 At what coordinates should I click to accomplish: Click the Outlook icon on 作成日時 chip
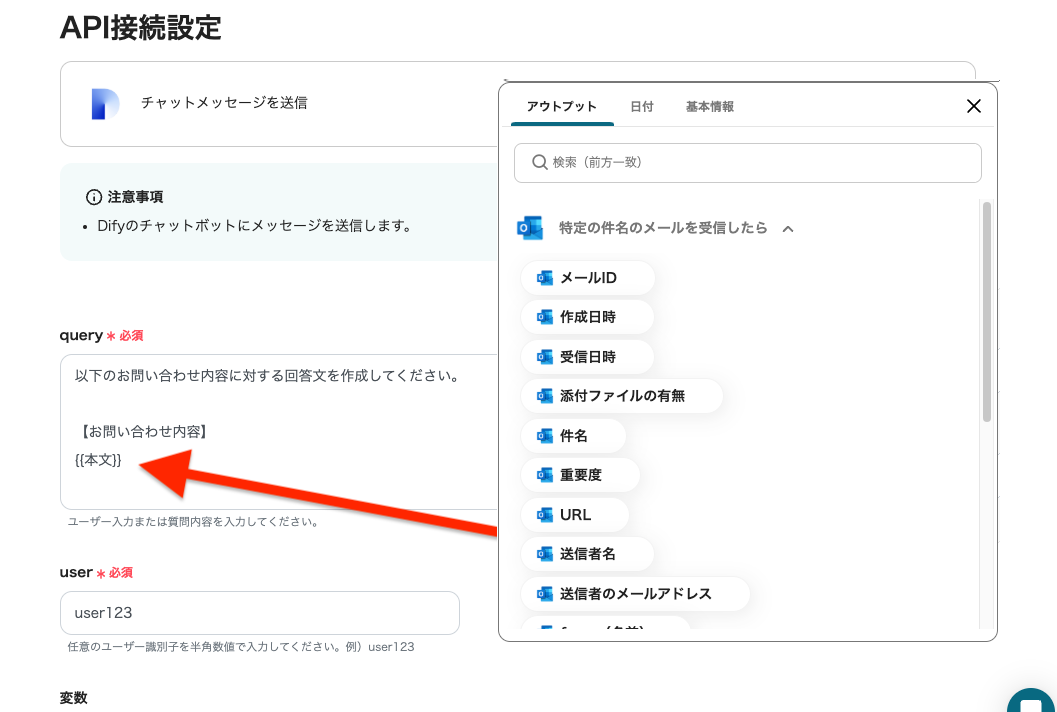(545, 317)
